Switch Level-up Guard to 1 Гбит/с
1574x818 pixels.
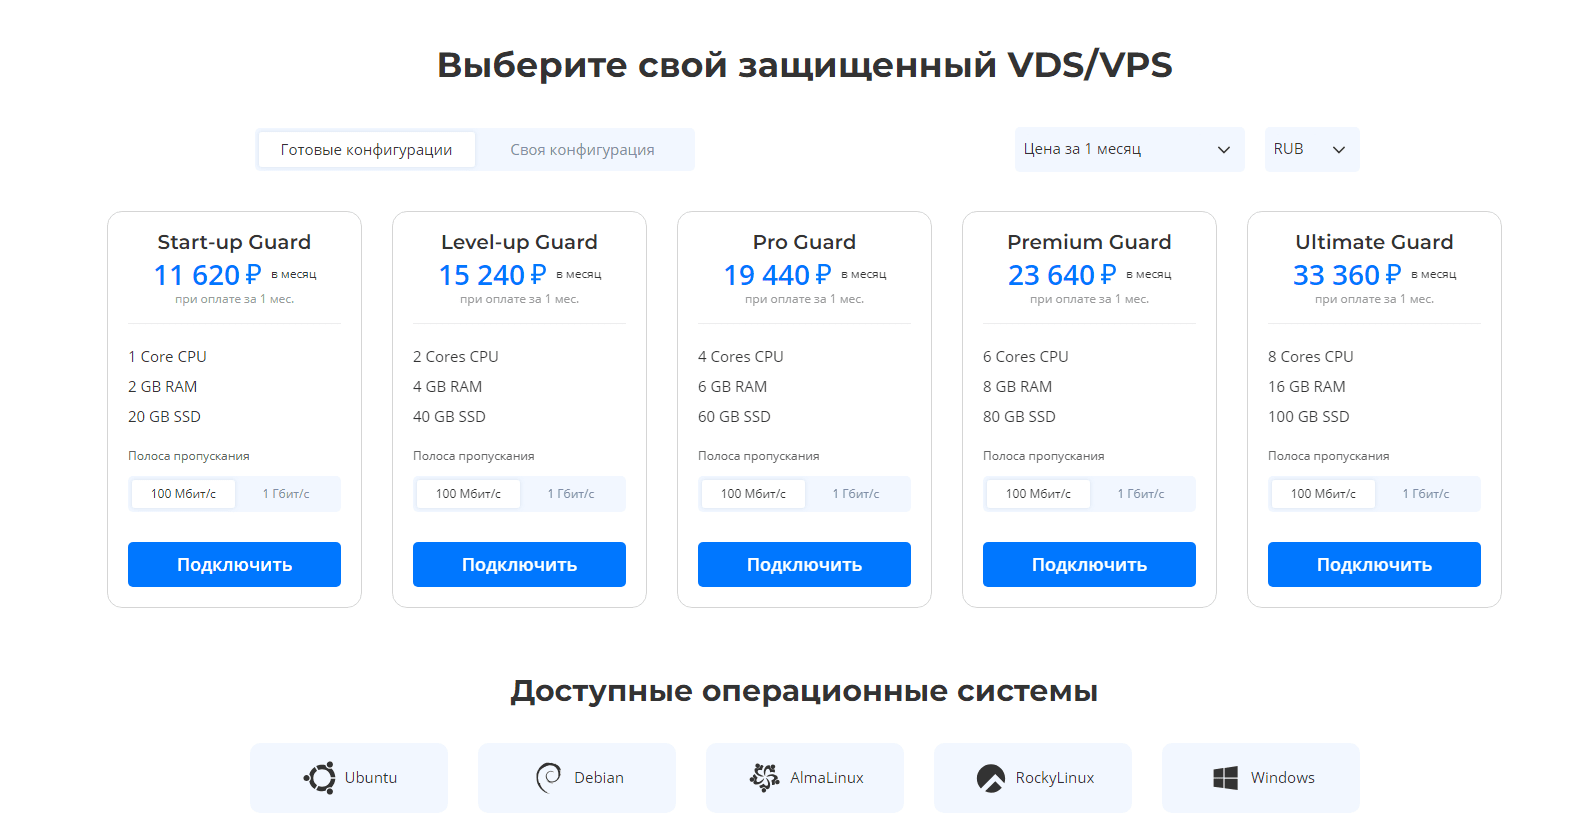(571, 494)
